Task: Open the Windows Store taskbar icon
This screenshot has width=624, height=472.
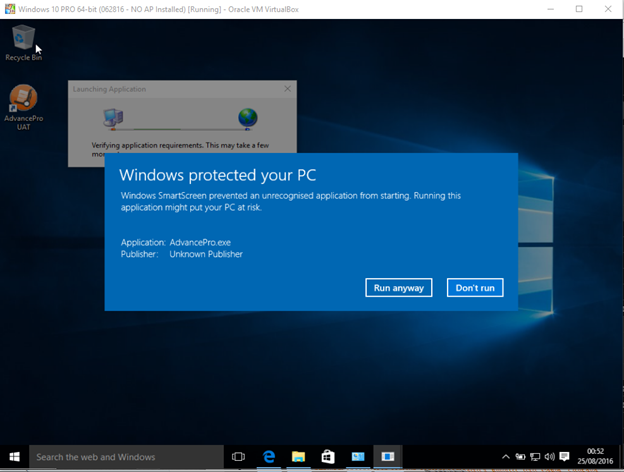Action: pyautogui.click(x=328, y=457)
